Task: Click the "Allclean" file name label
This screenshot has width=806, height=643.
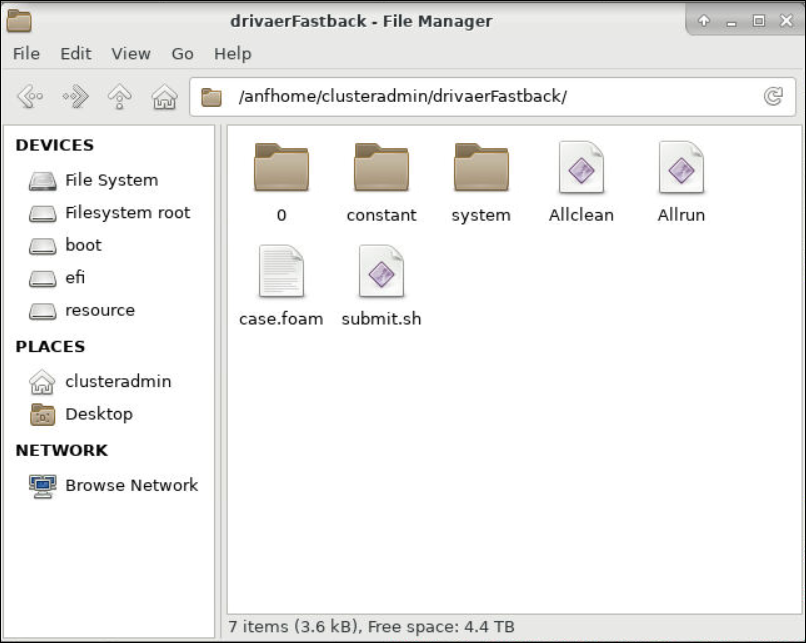Action: [581, 215]
